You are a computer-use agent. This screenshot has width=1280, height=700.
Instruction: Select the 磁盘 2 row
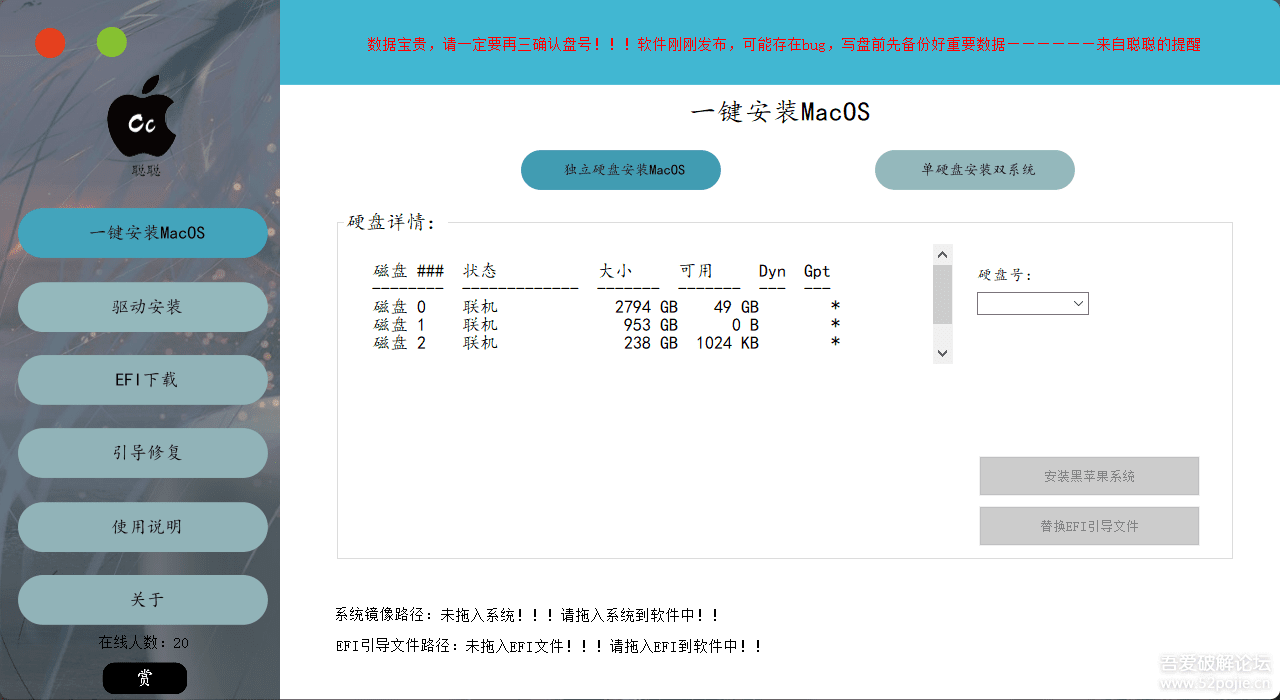607,343
